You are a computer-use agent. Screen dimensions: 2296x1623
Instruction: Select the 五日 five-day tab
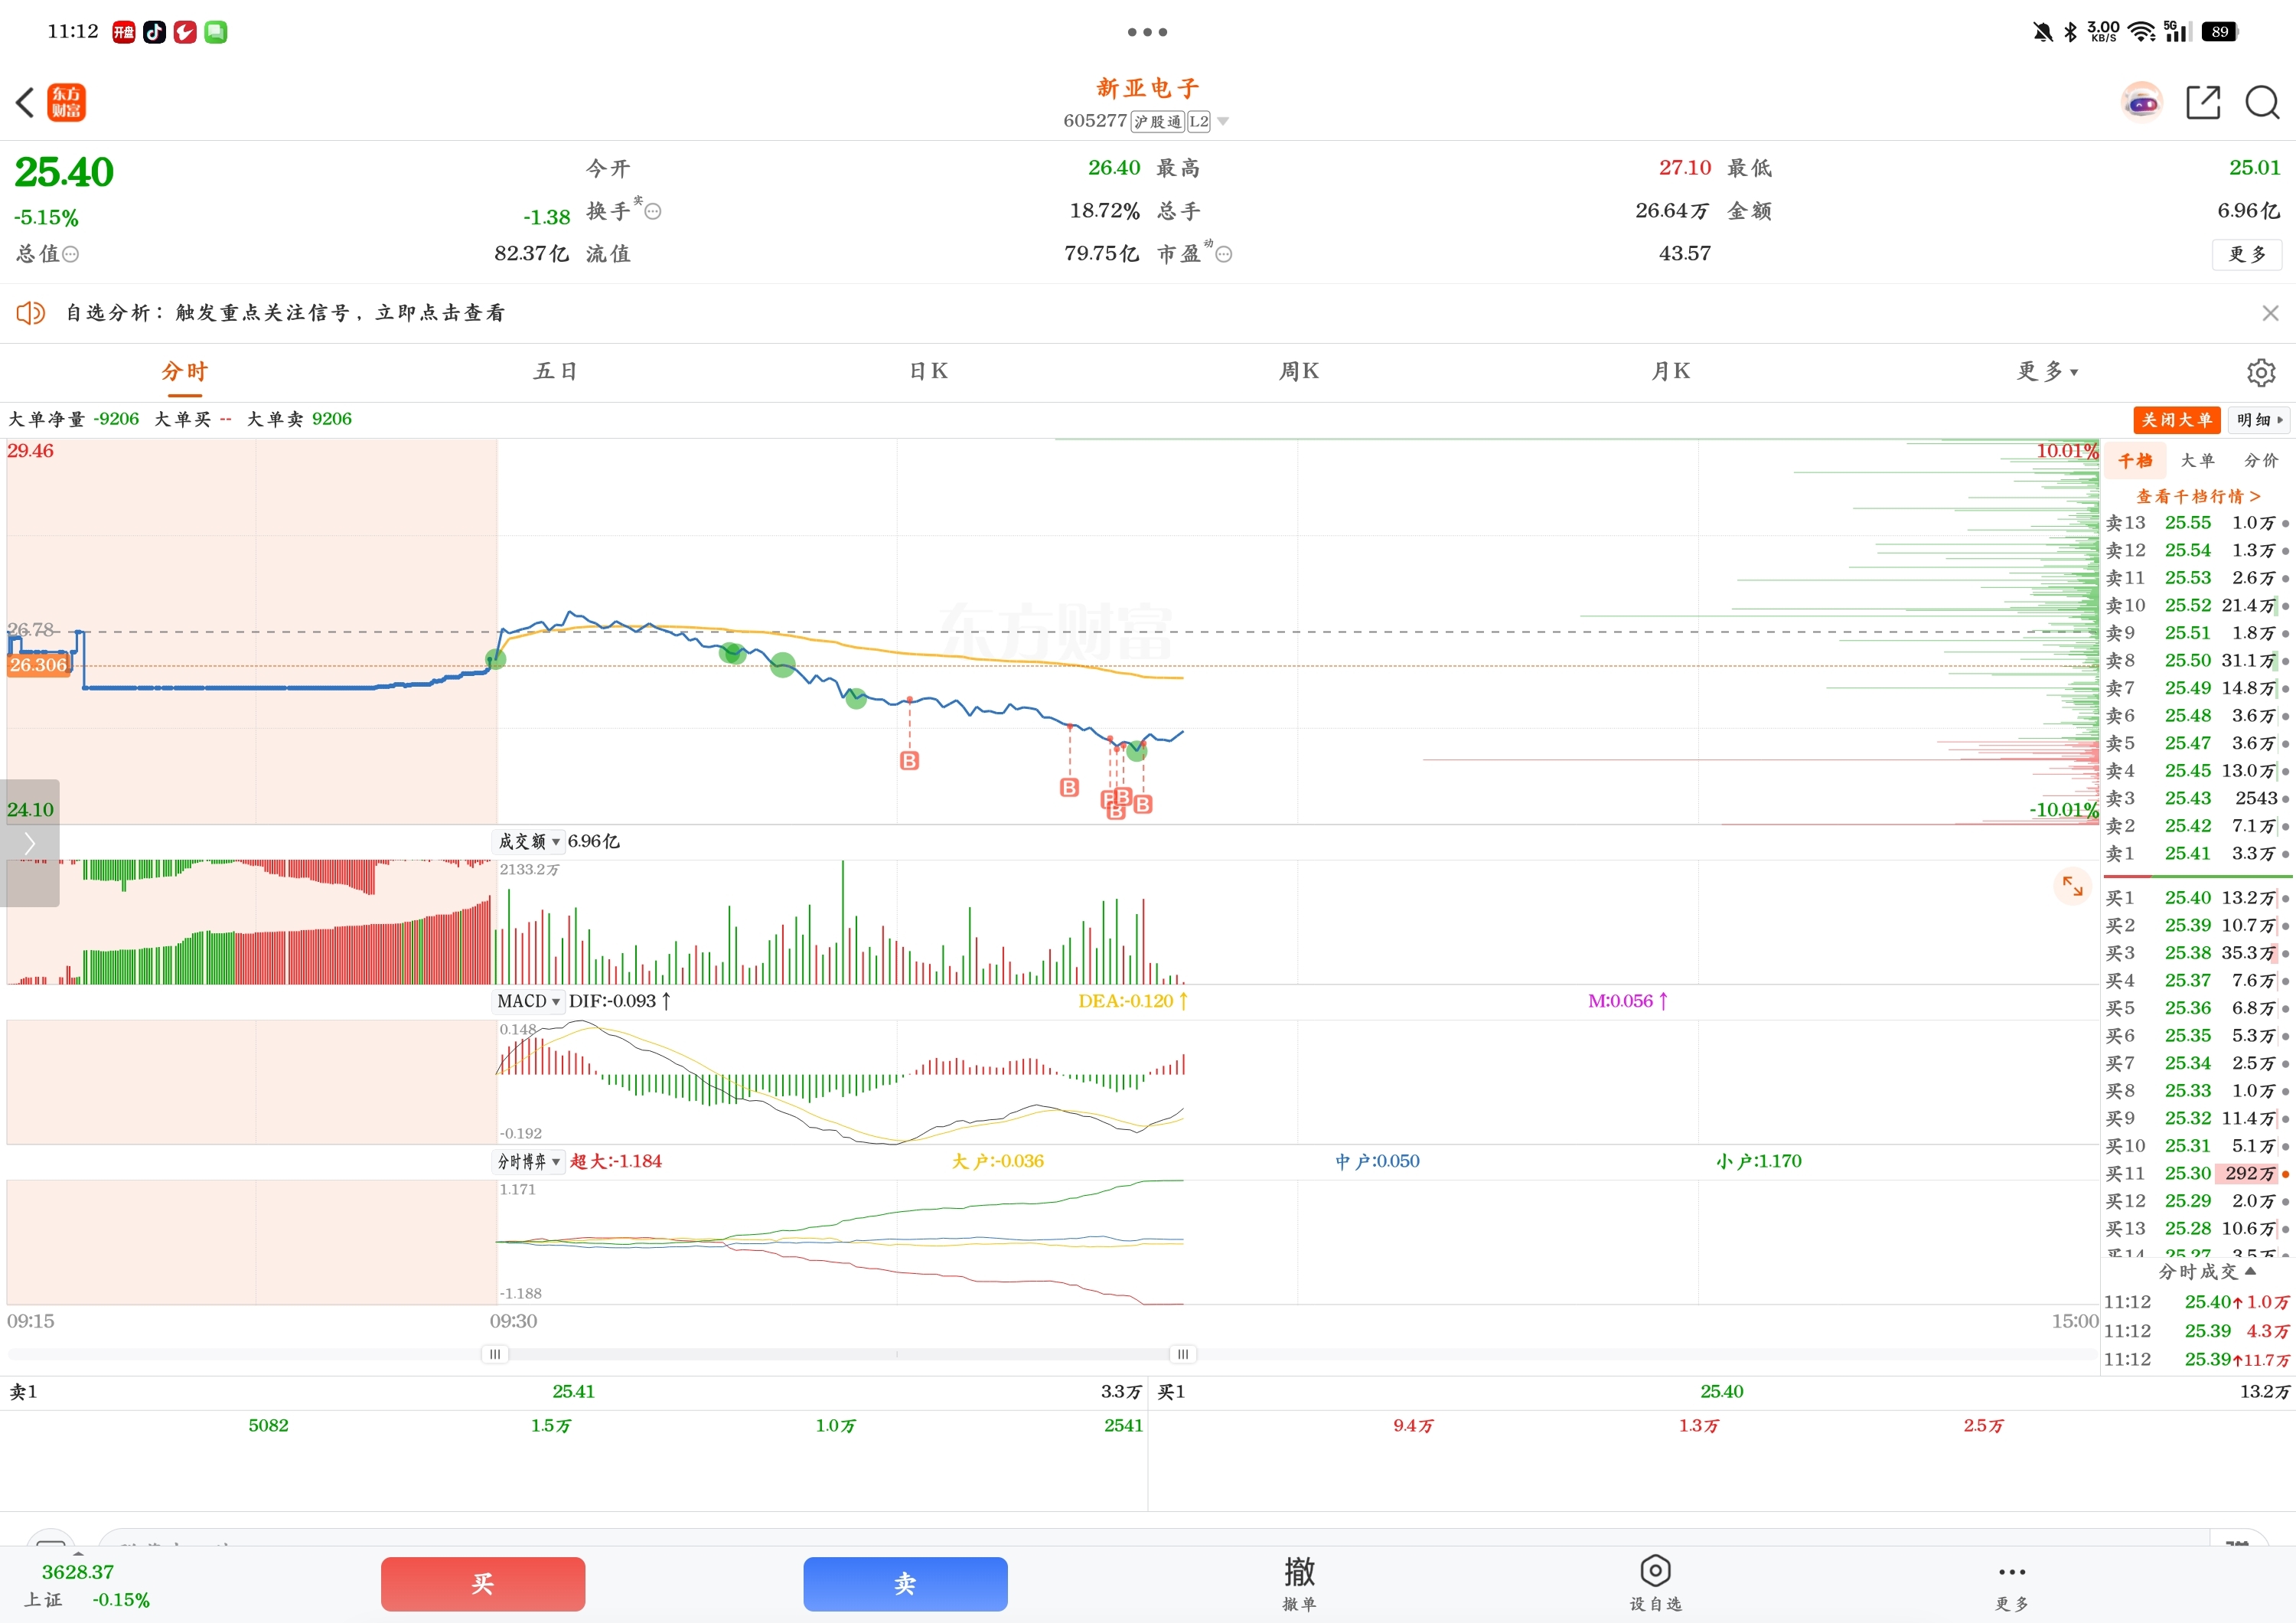(555, 372)
